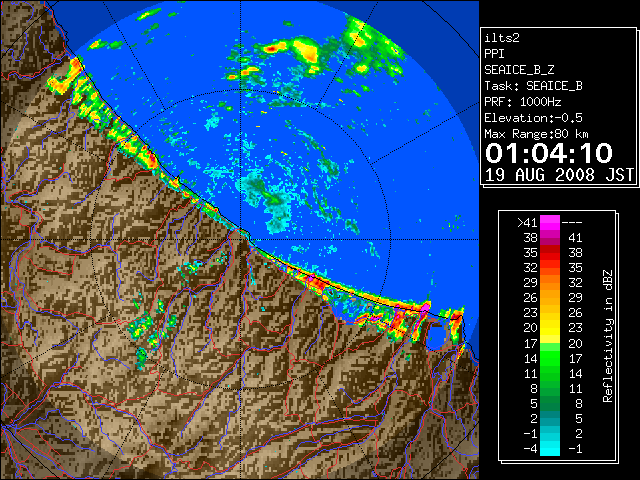Click the 'ilts2' site name text
This screenshot has height=480, width=640.
(x=502, y=38)
